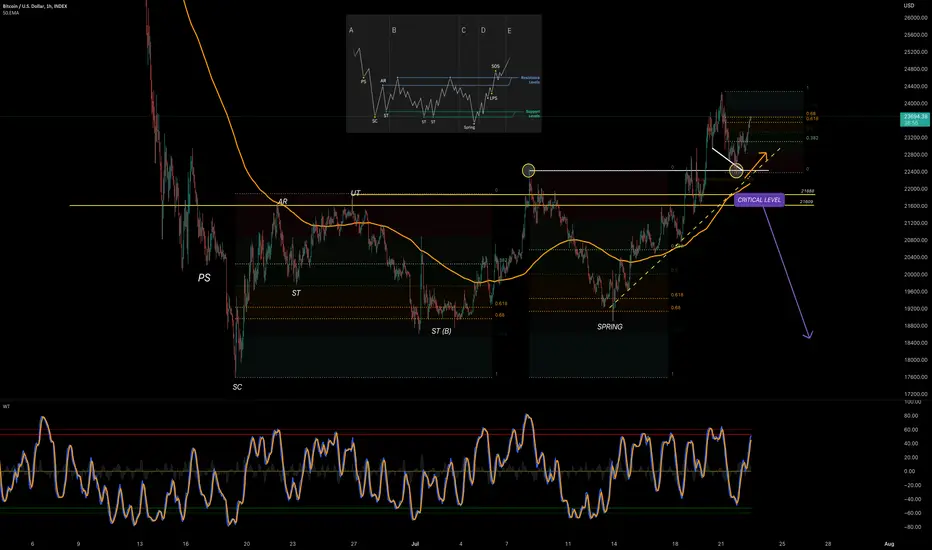
Task: Click 25600.00 on the price axis
Action: coord(916,35)
